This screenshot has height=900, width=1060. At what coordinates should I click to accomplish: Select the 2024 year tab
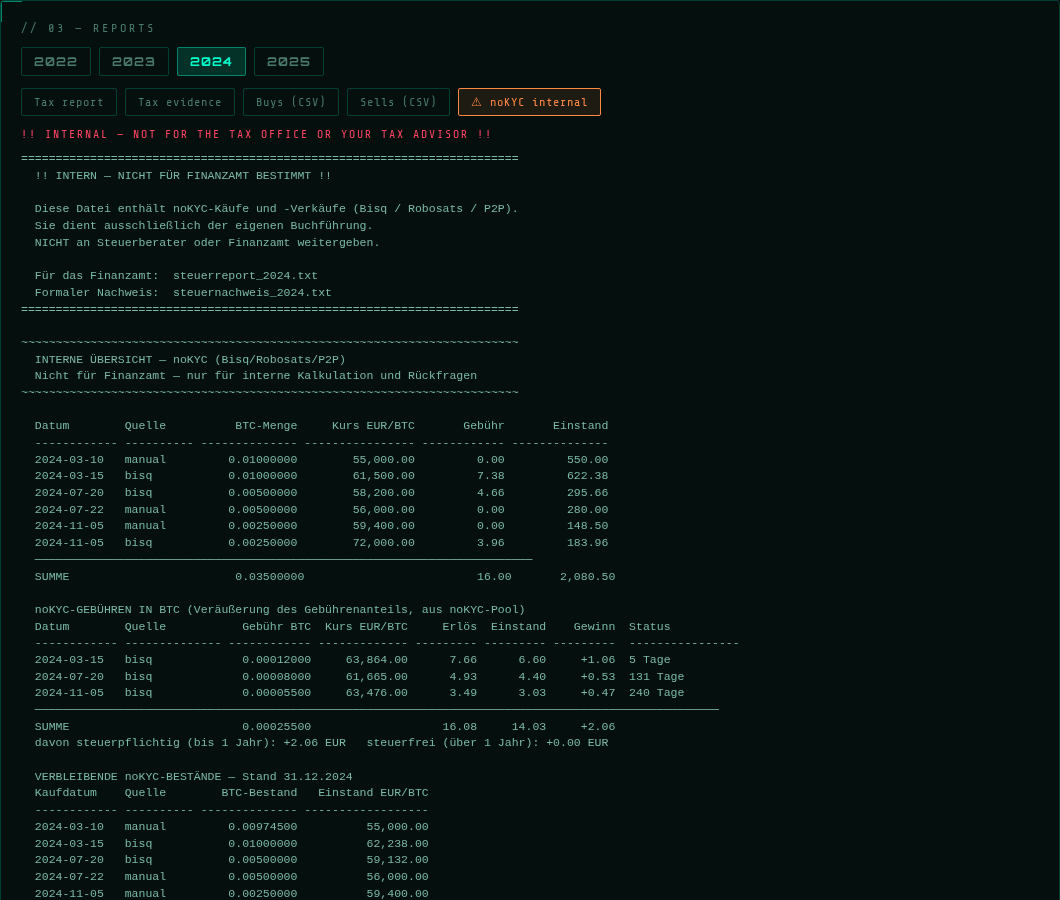point(211,62)
